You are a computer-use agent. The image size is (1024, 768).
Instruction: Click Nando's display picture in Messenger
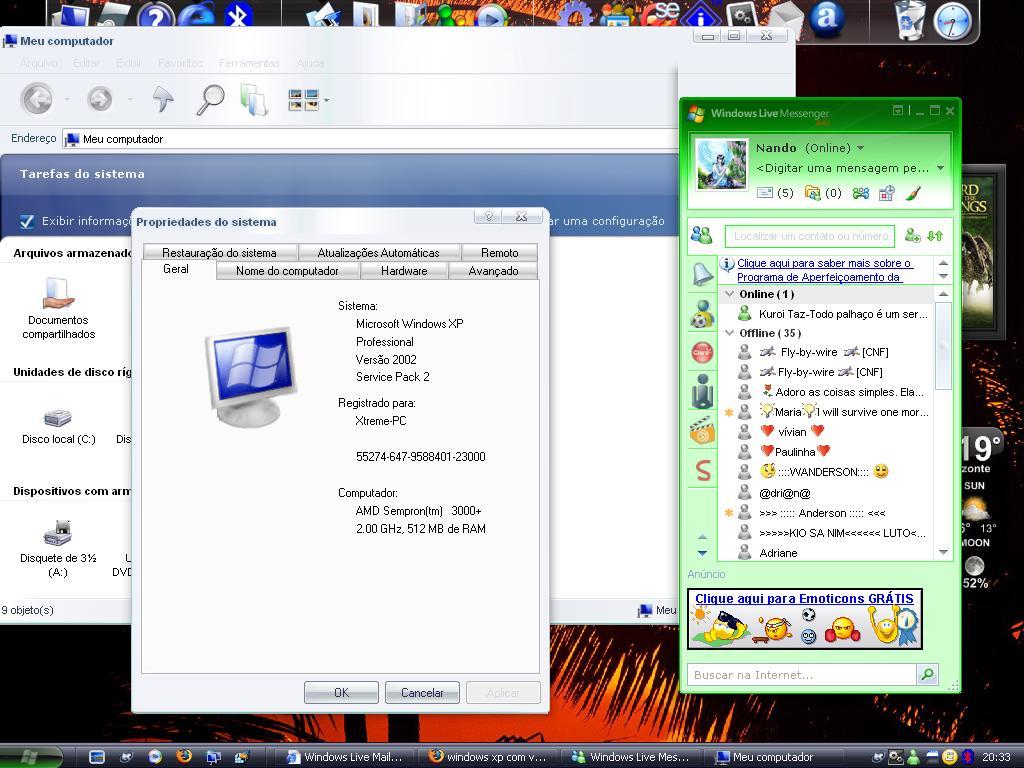(x=722, y=165)
